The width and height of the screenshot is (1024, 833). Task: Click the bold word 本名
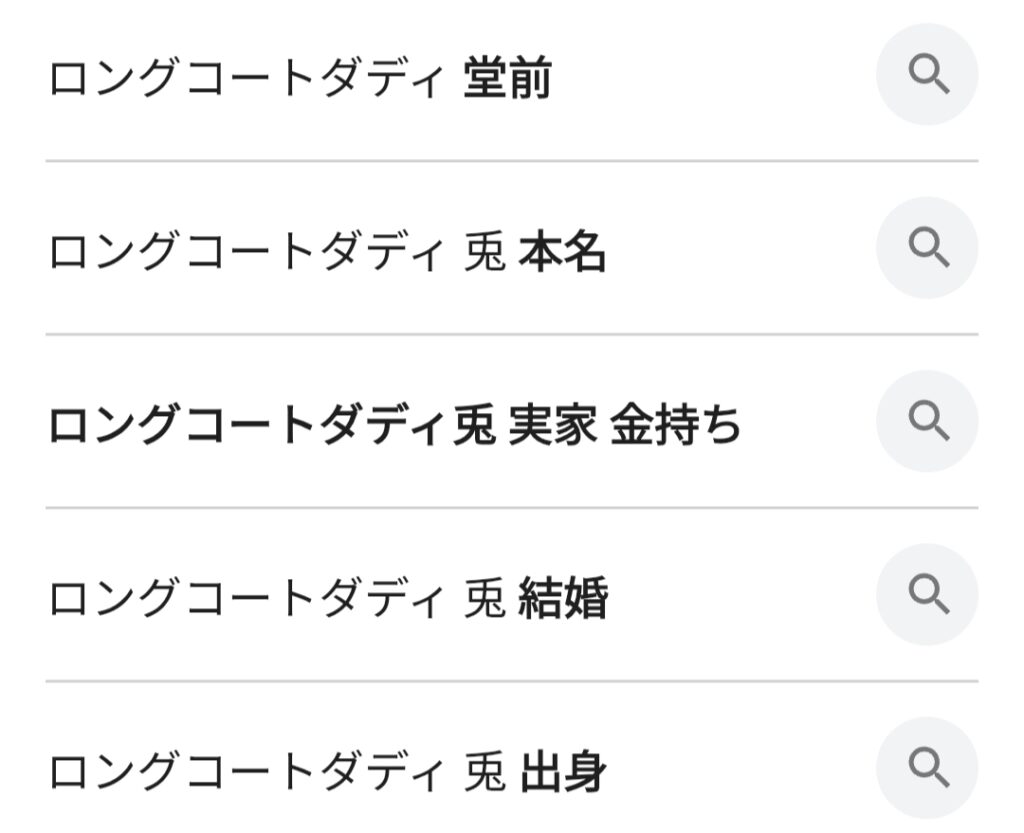pos(563,254)
